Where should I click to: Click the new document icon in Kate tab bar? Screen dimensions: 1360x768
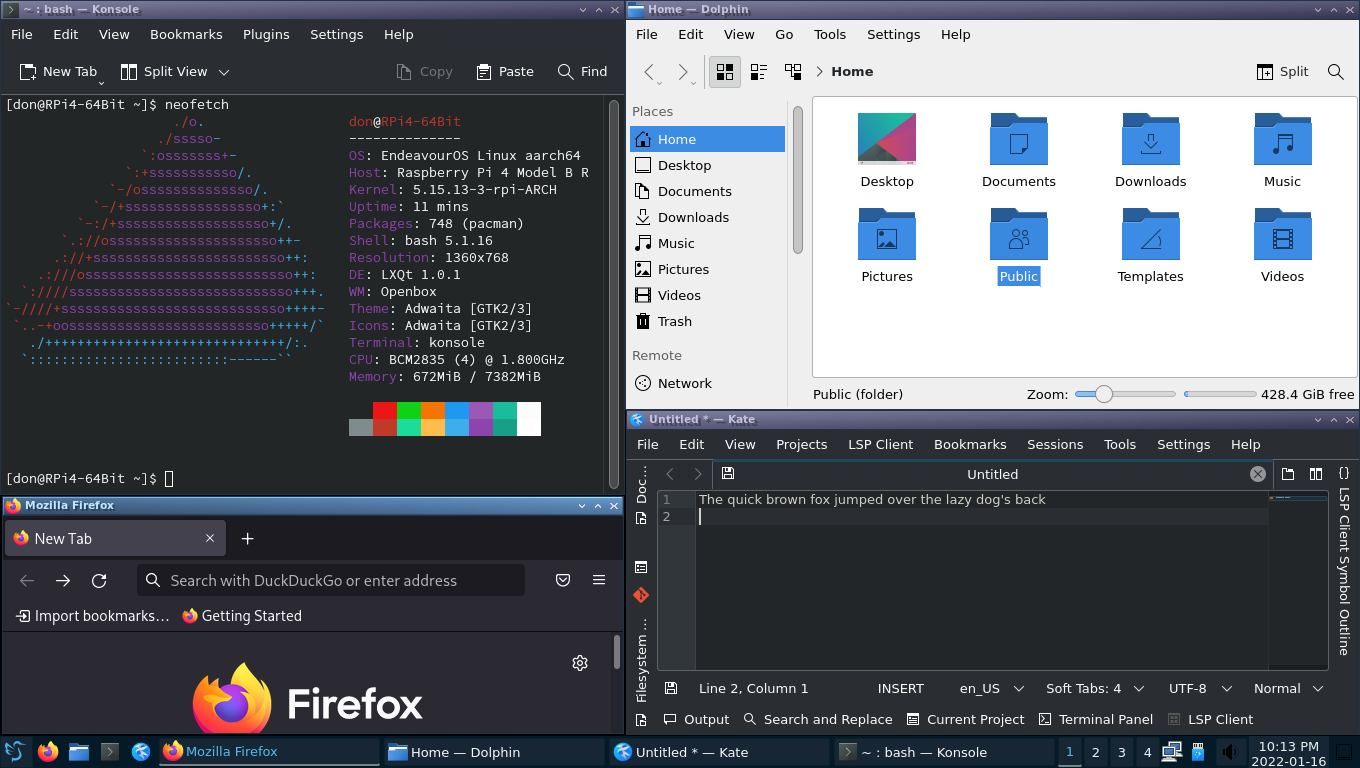point(1288,474)
